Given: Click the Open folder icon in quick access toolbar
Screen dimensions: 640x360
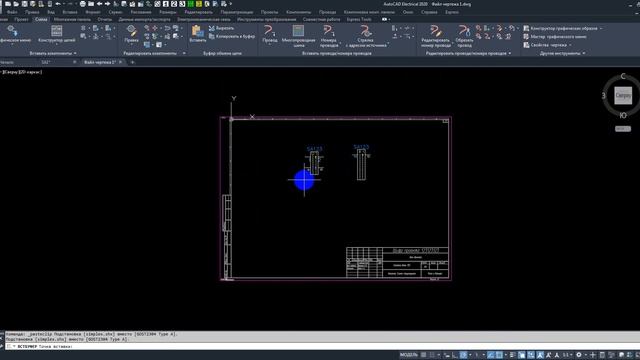Looking at the screenshot, I should (16, 4).
